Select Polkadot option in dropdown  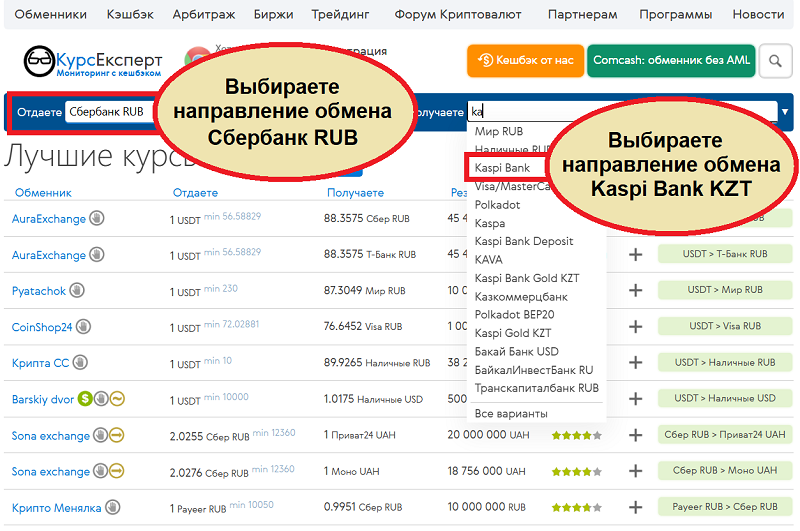coord(497,205)
